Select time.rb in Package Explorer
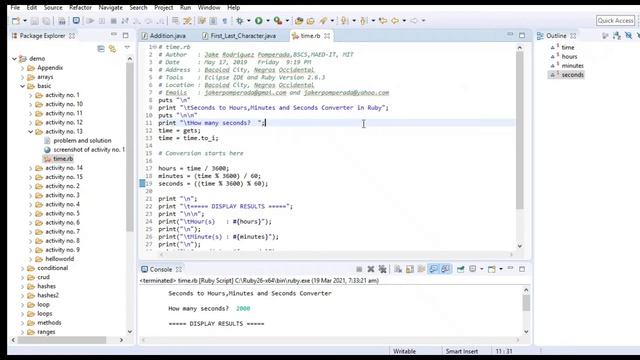The height and width of the screenshot is (360, 640). pos(63,159)
